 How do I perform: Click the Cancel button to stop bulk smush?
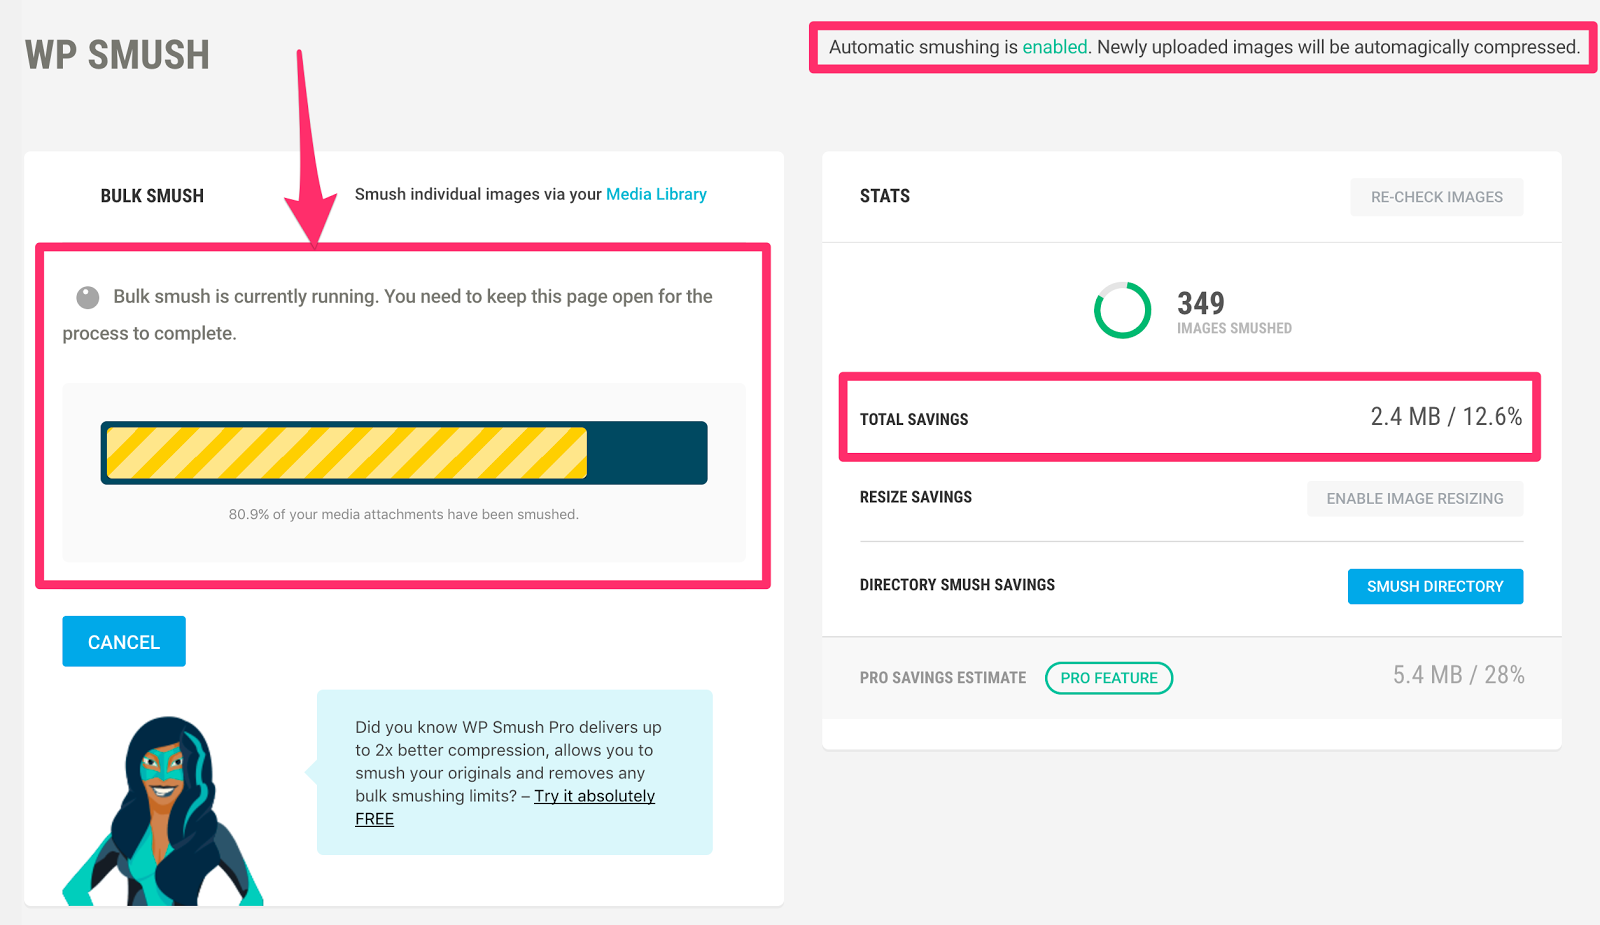(124, 641)
